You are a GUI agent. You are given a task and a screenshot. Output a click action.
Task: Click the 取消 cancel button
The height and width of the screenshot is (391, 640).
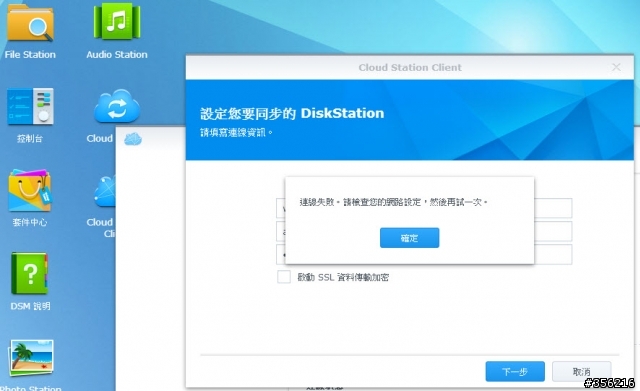(x=581, y=371)
